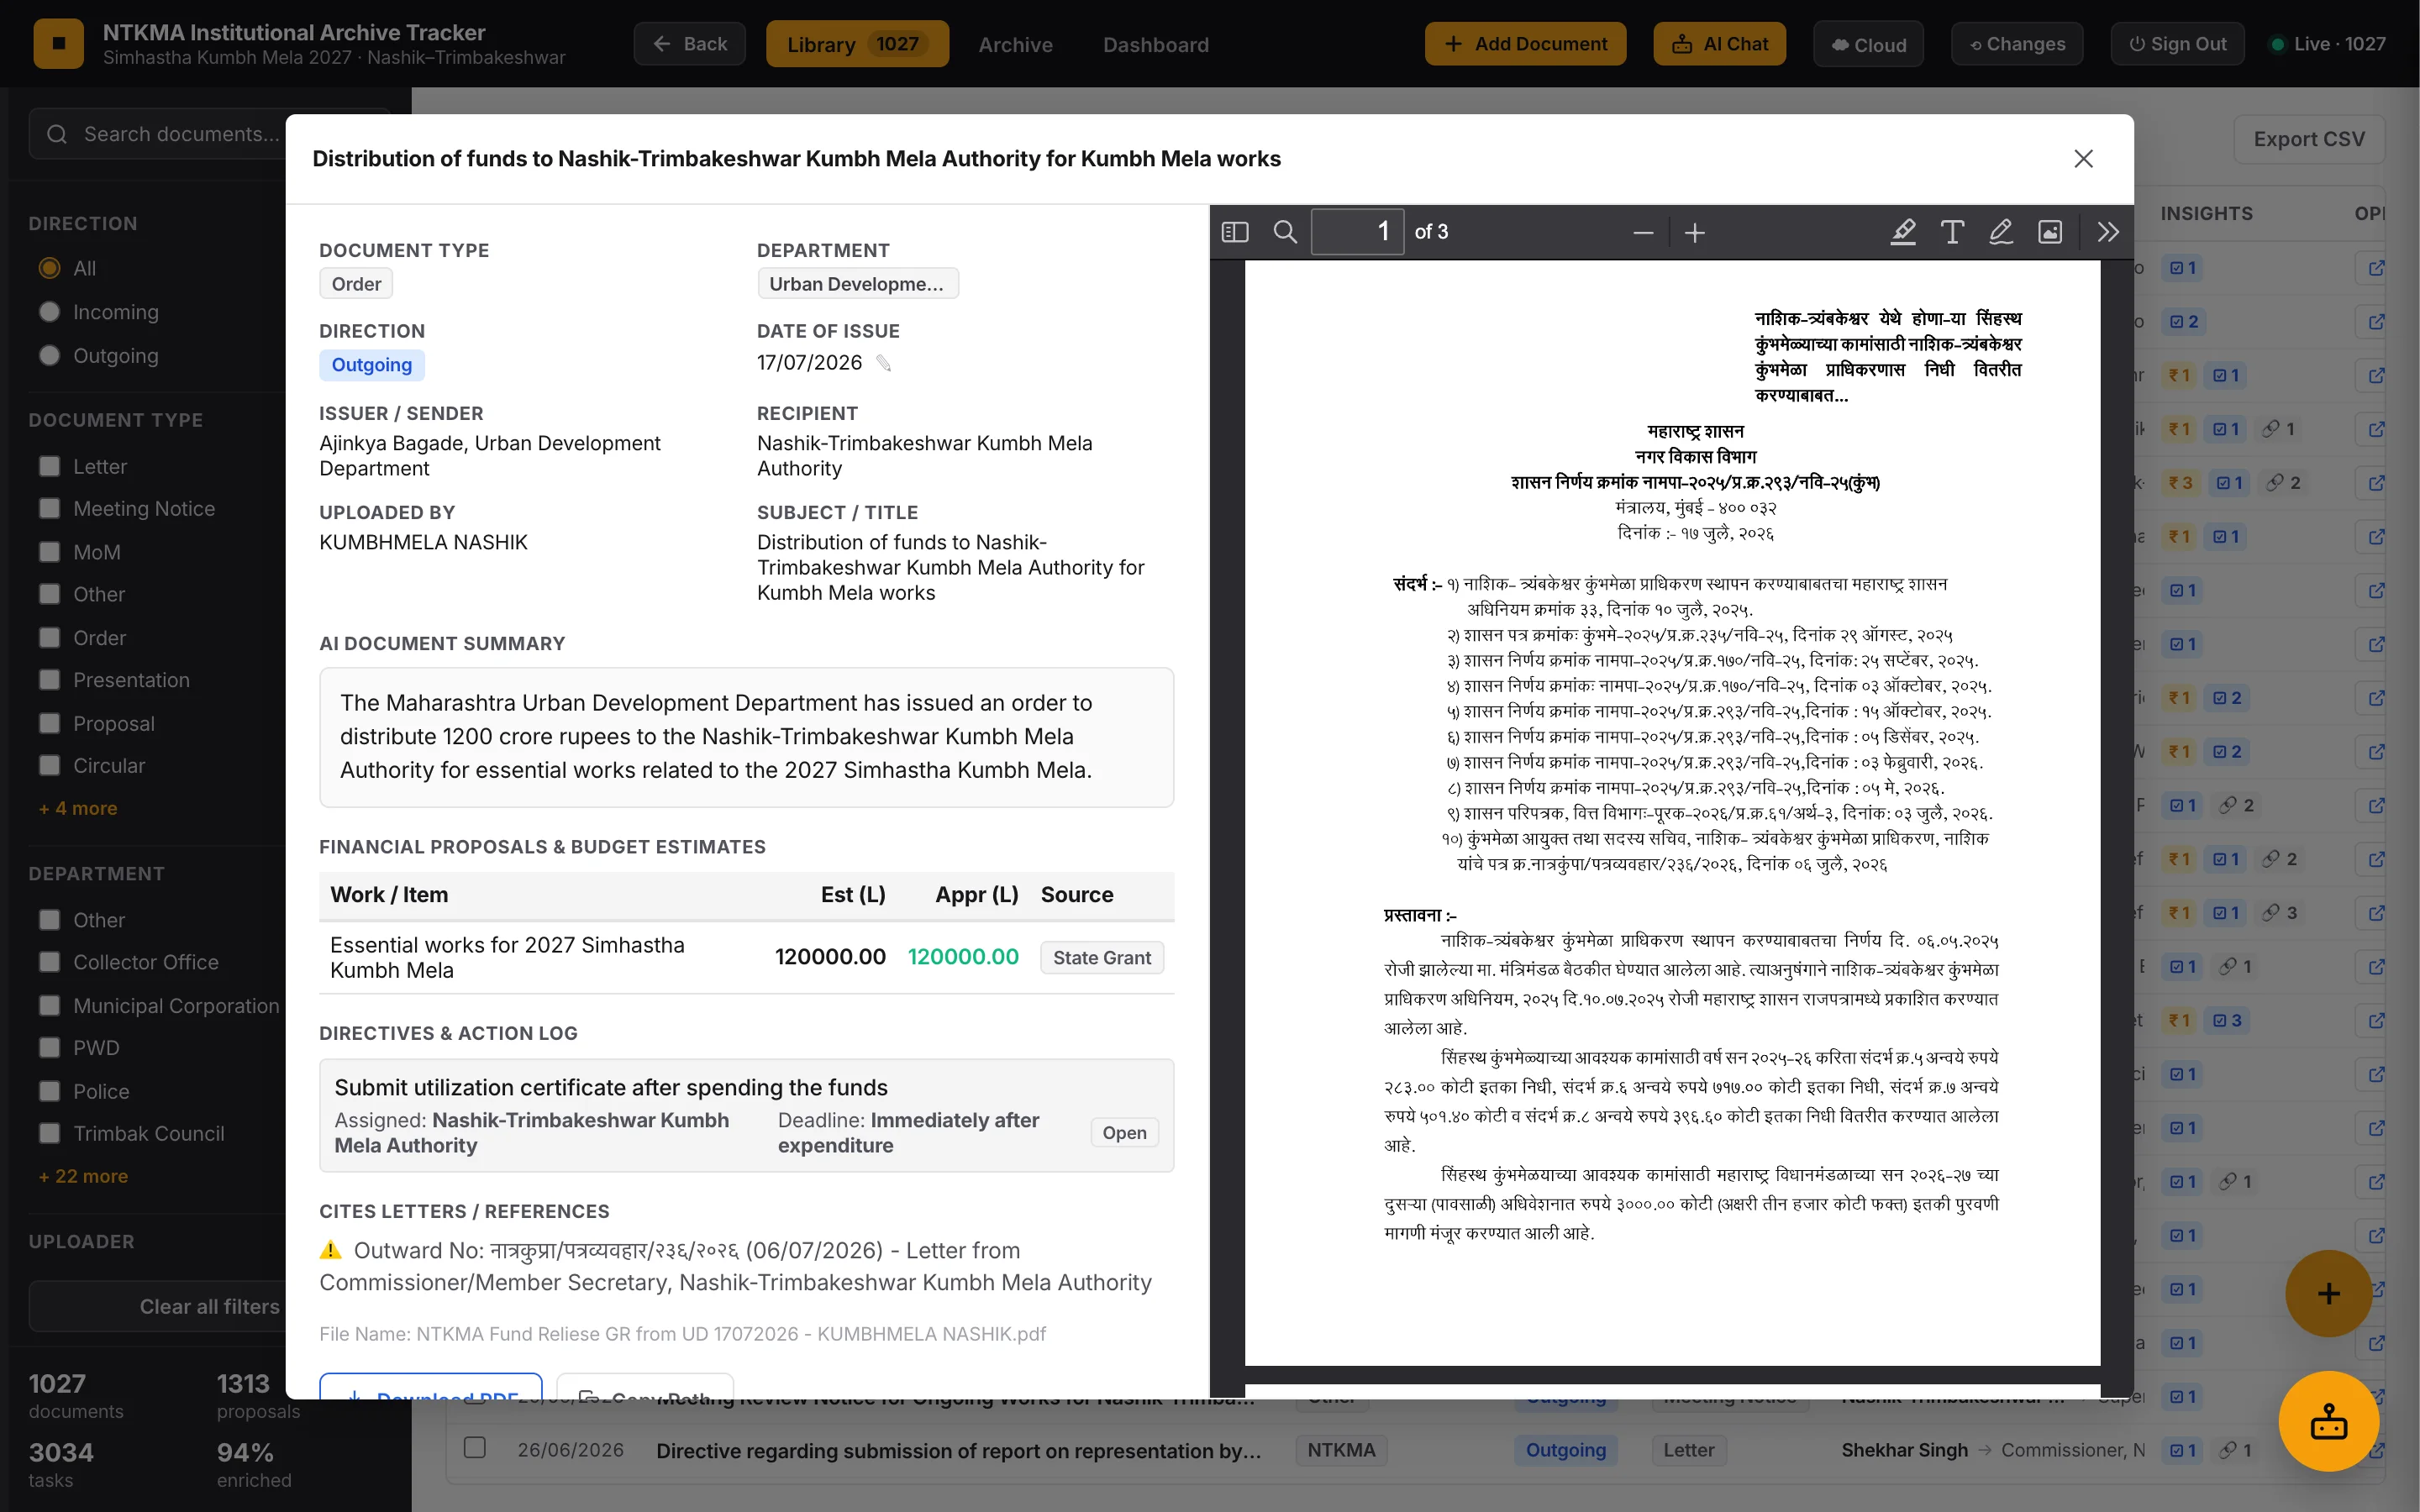Screen dimensions: 2420x1512
Task: Open external link icon in Shekhar Singh row
Action: click(2376, 1450)
